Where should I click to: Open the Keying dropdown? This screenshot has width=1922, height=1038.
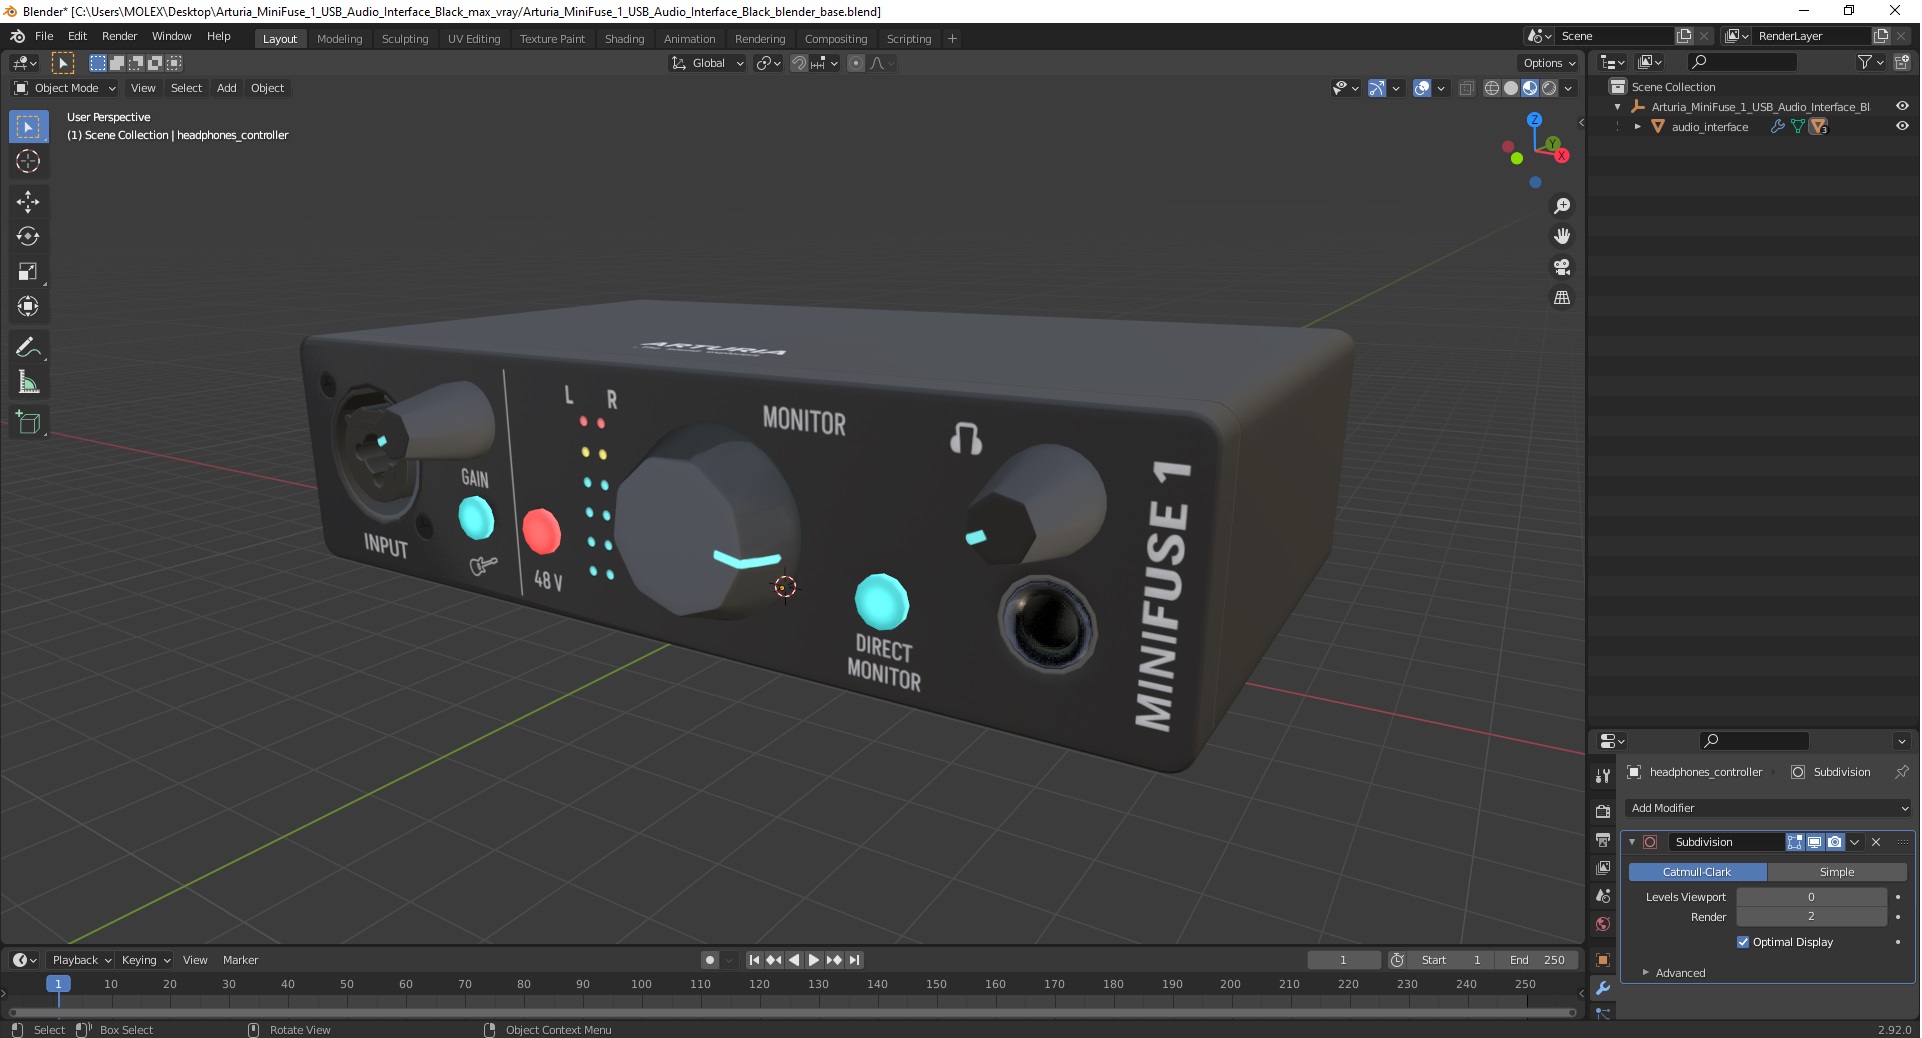coord(146,960)
